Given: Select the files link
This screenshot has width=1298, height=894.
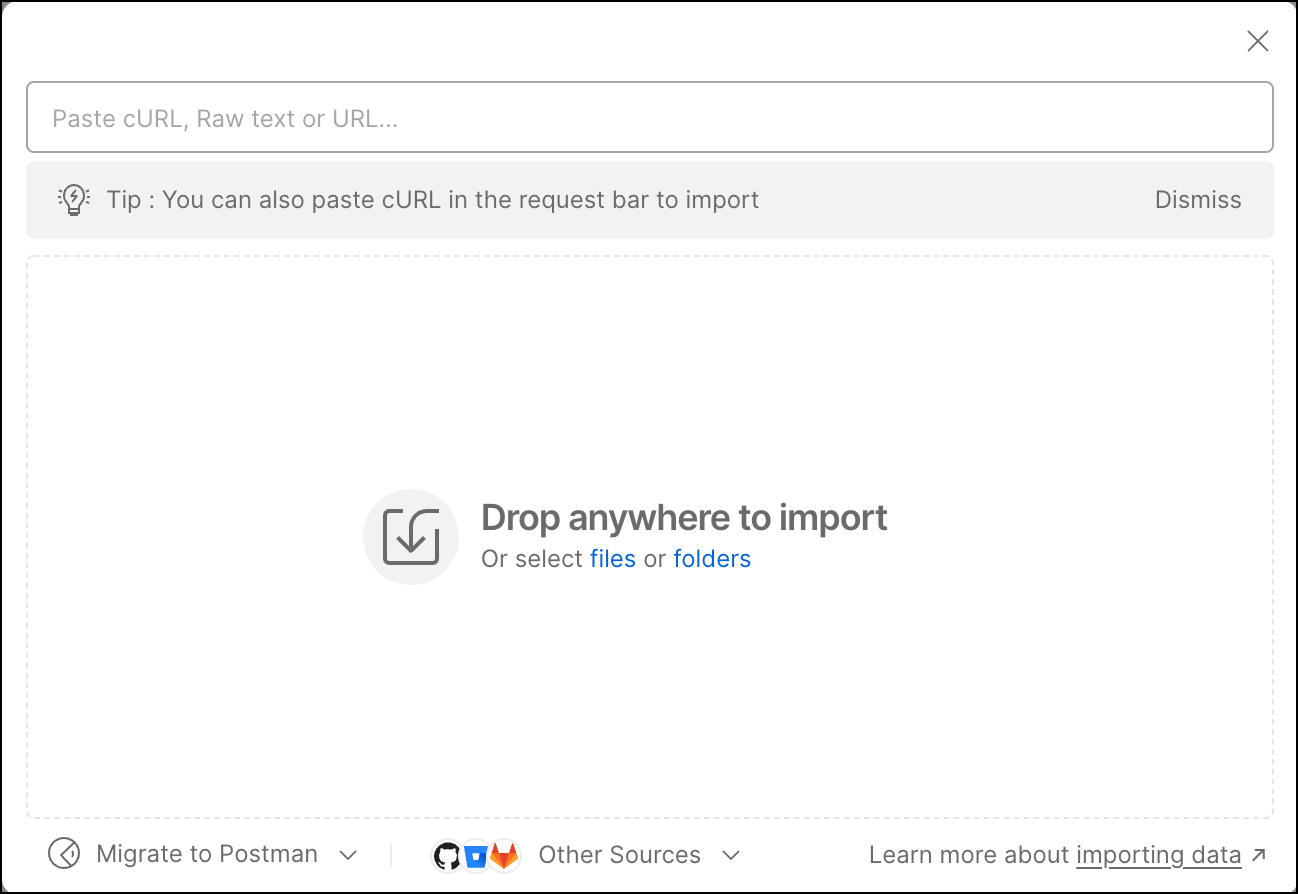Looking at the screenshot, I should tap(613, 559).
